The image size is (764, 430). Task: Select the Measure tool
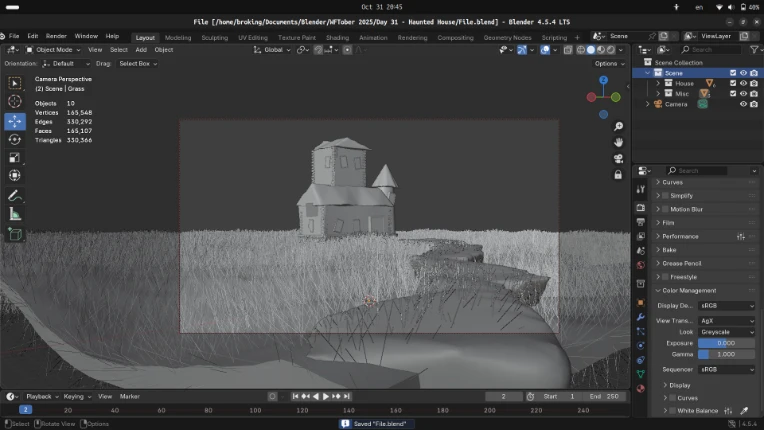tap(15, 214)
